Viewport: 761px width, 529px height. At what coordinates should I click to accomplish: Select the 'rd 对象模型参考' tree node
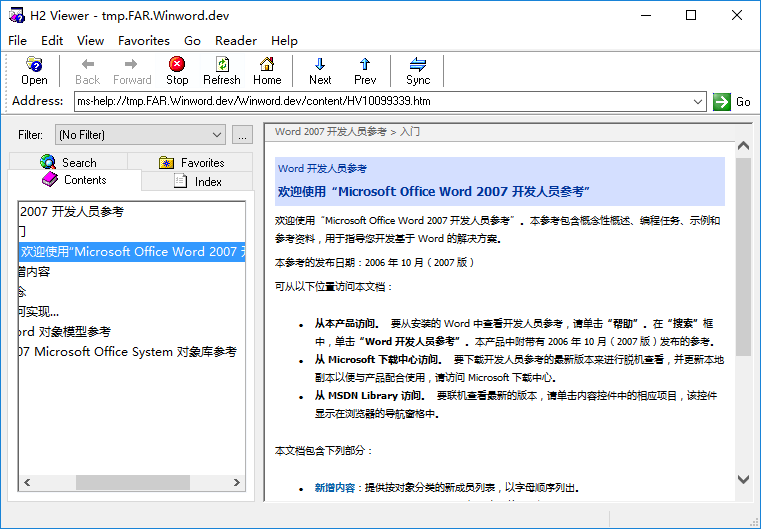pyautogui.click(x=65, y=331)
